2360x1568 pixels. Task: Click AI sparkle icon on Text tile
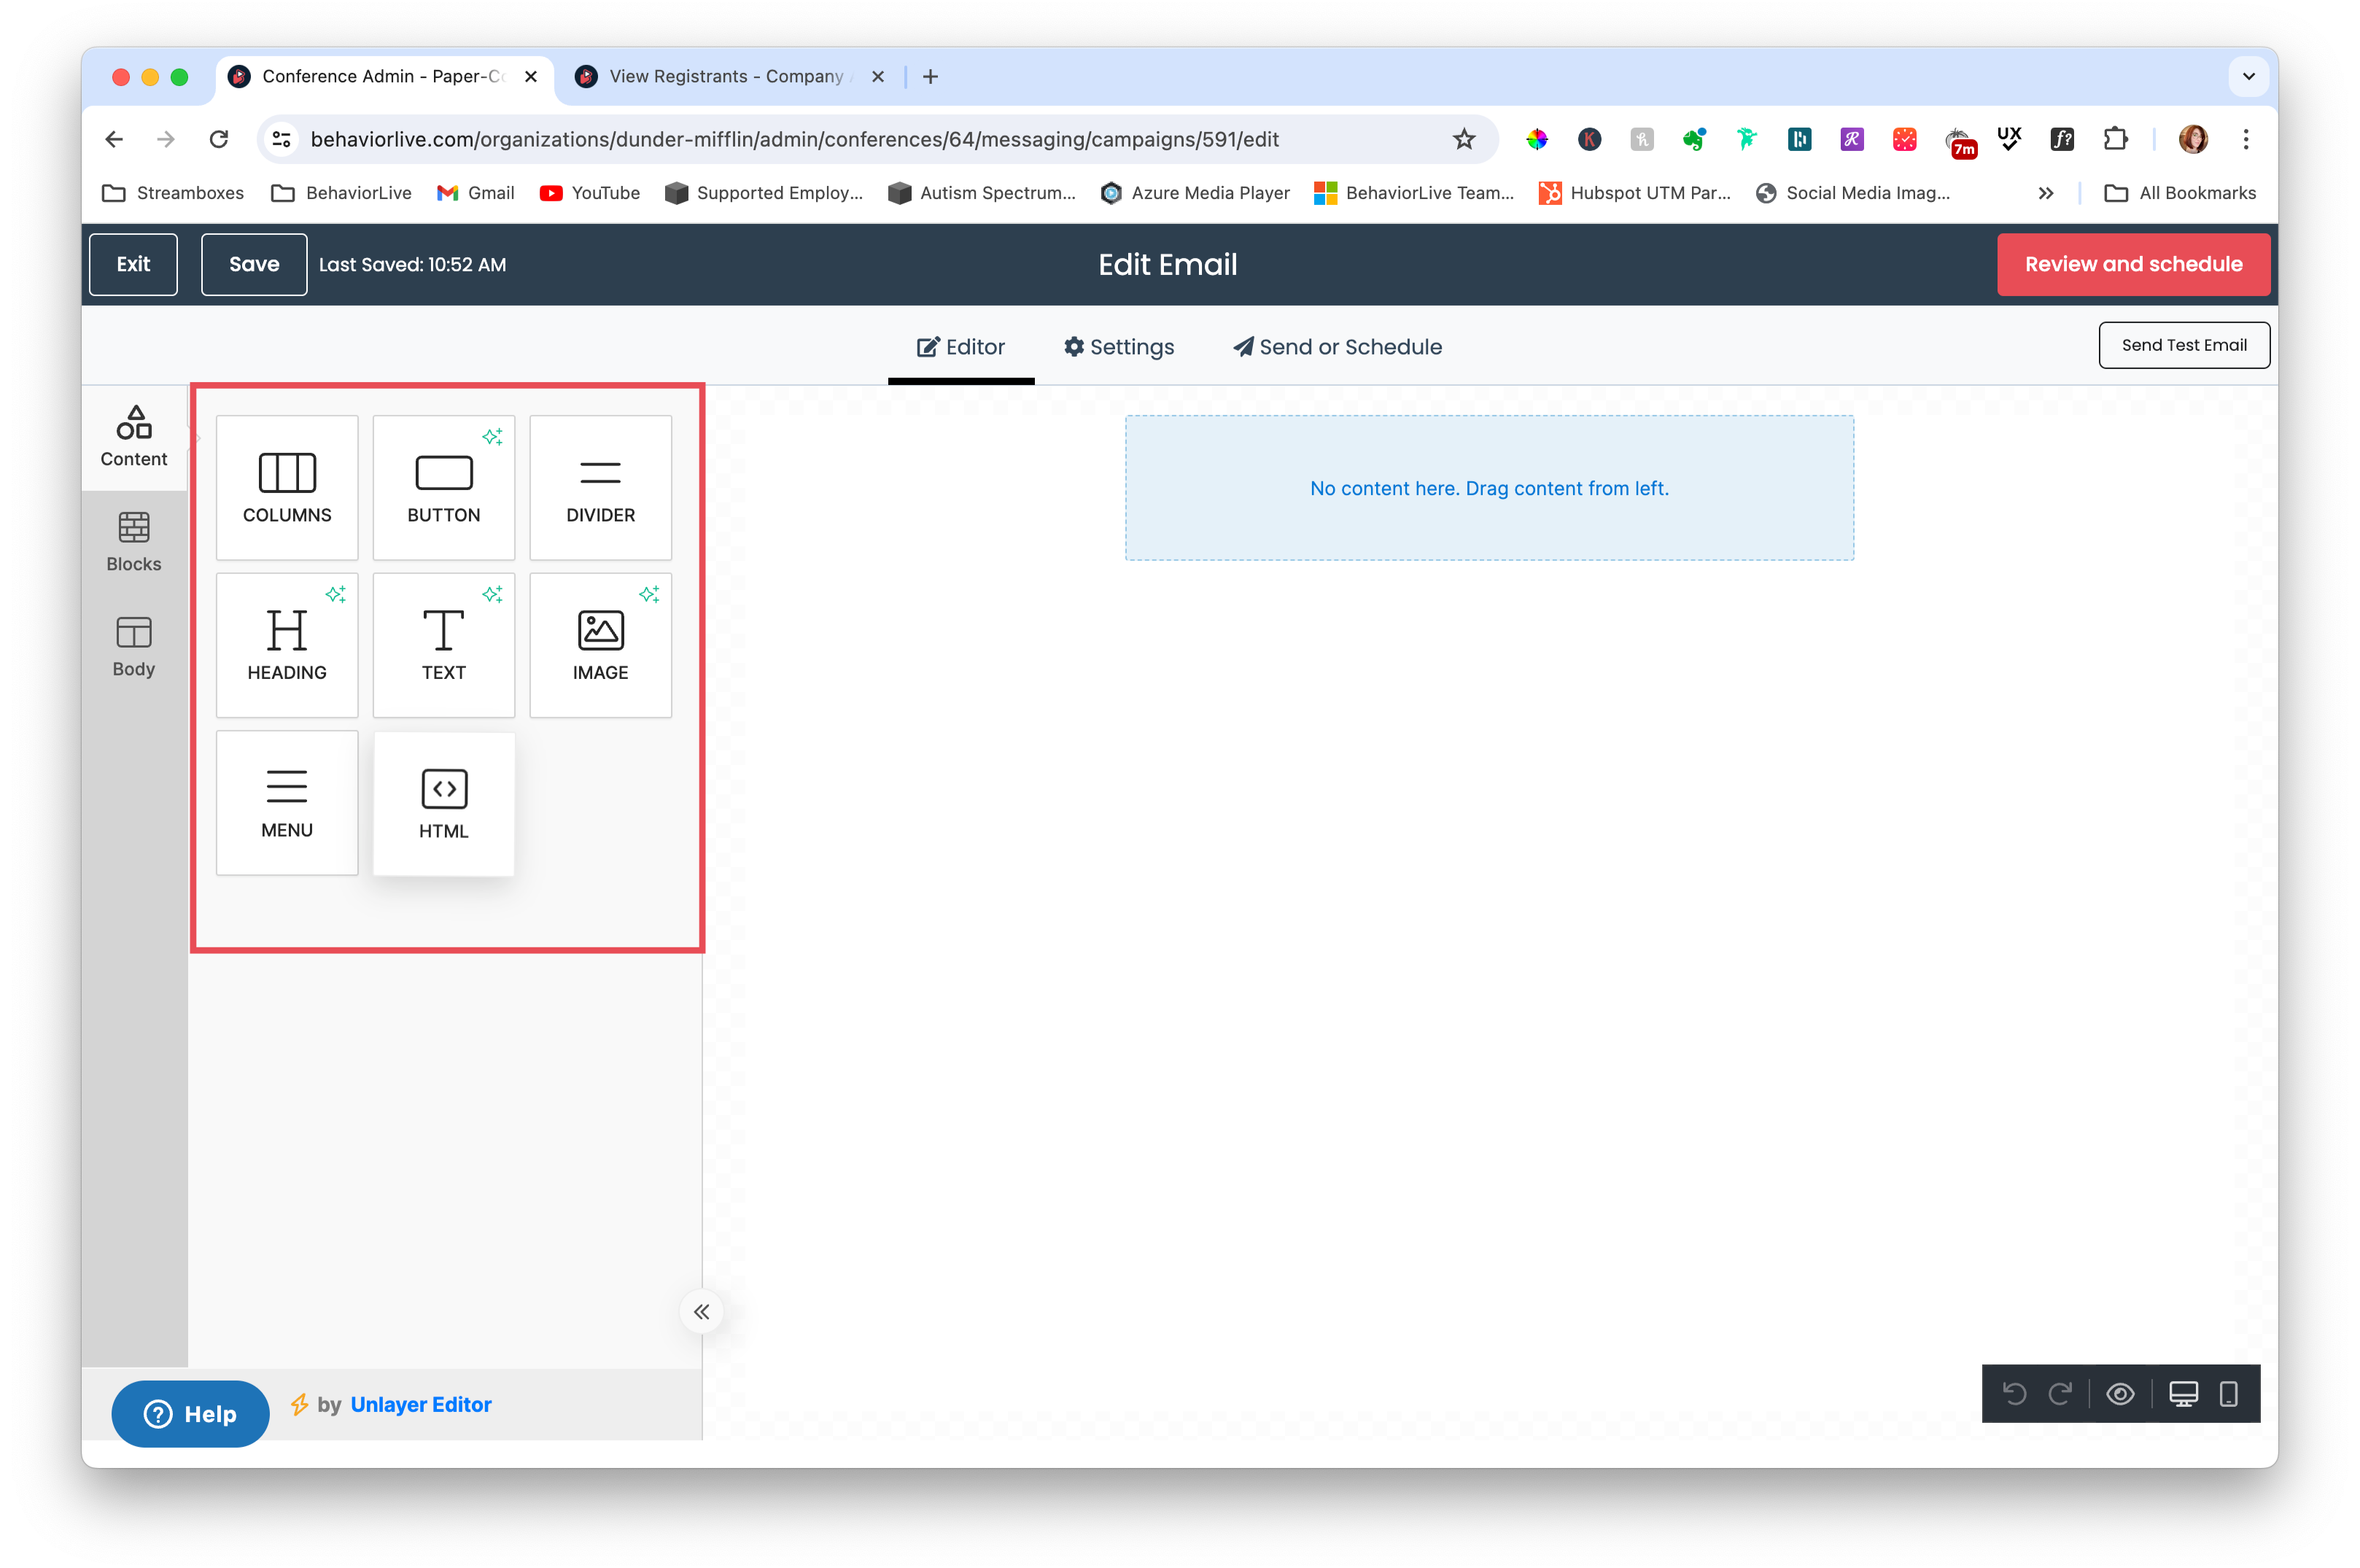tap(492, 594)
